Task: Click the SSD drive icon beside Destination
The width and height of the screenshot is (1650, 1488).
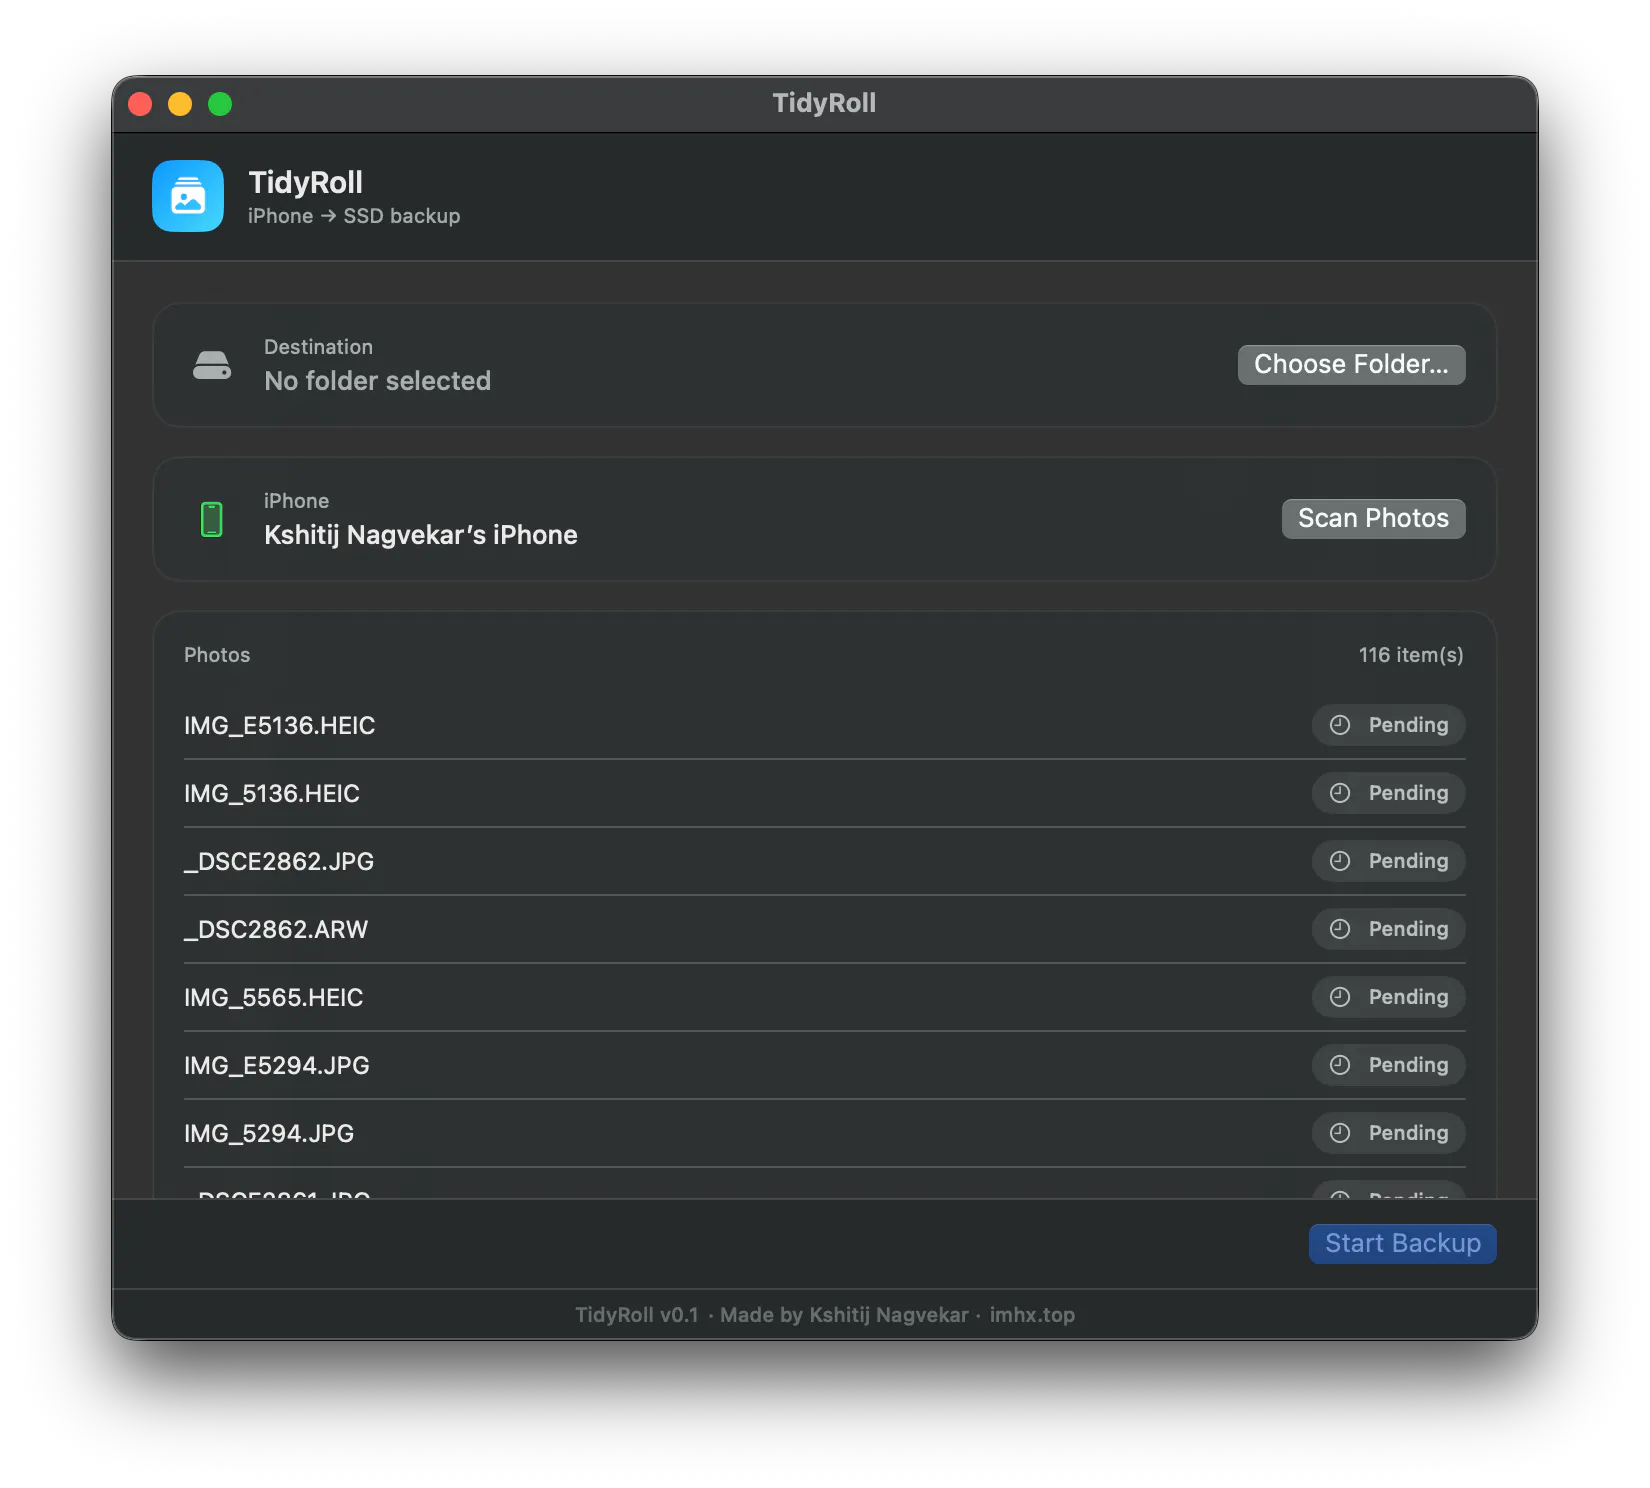Action: coord(212,365)
